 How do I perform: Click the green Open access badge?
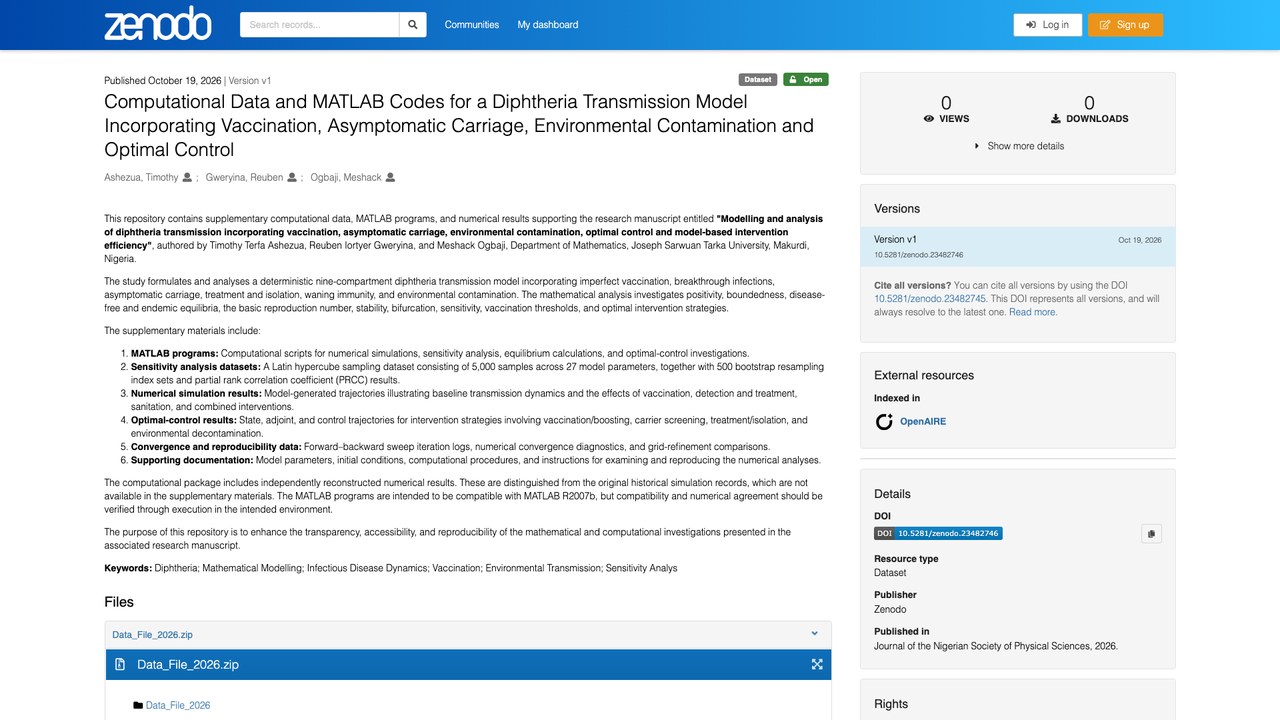click(805, 80)
